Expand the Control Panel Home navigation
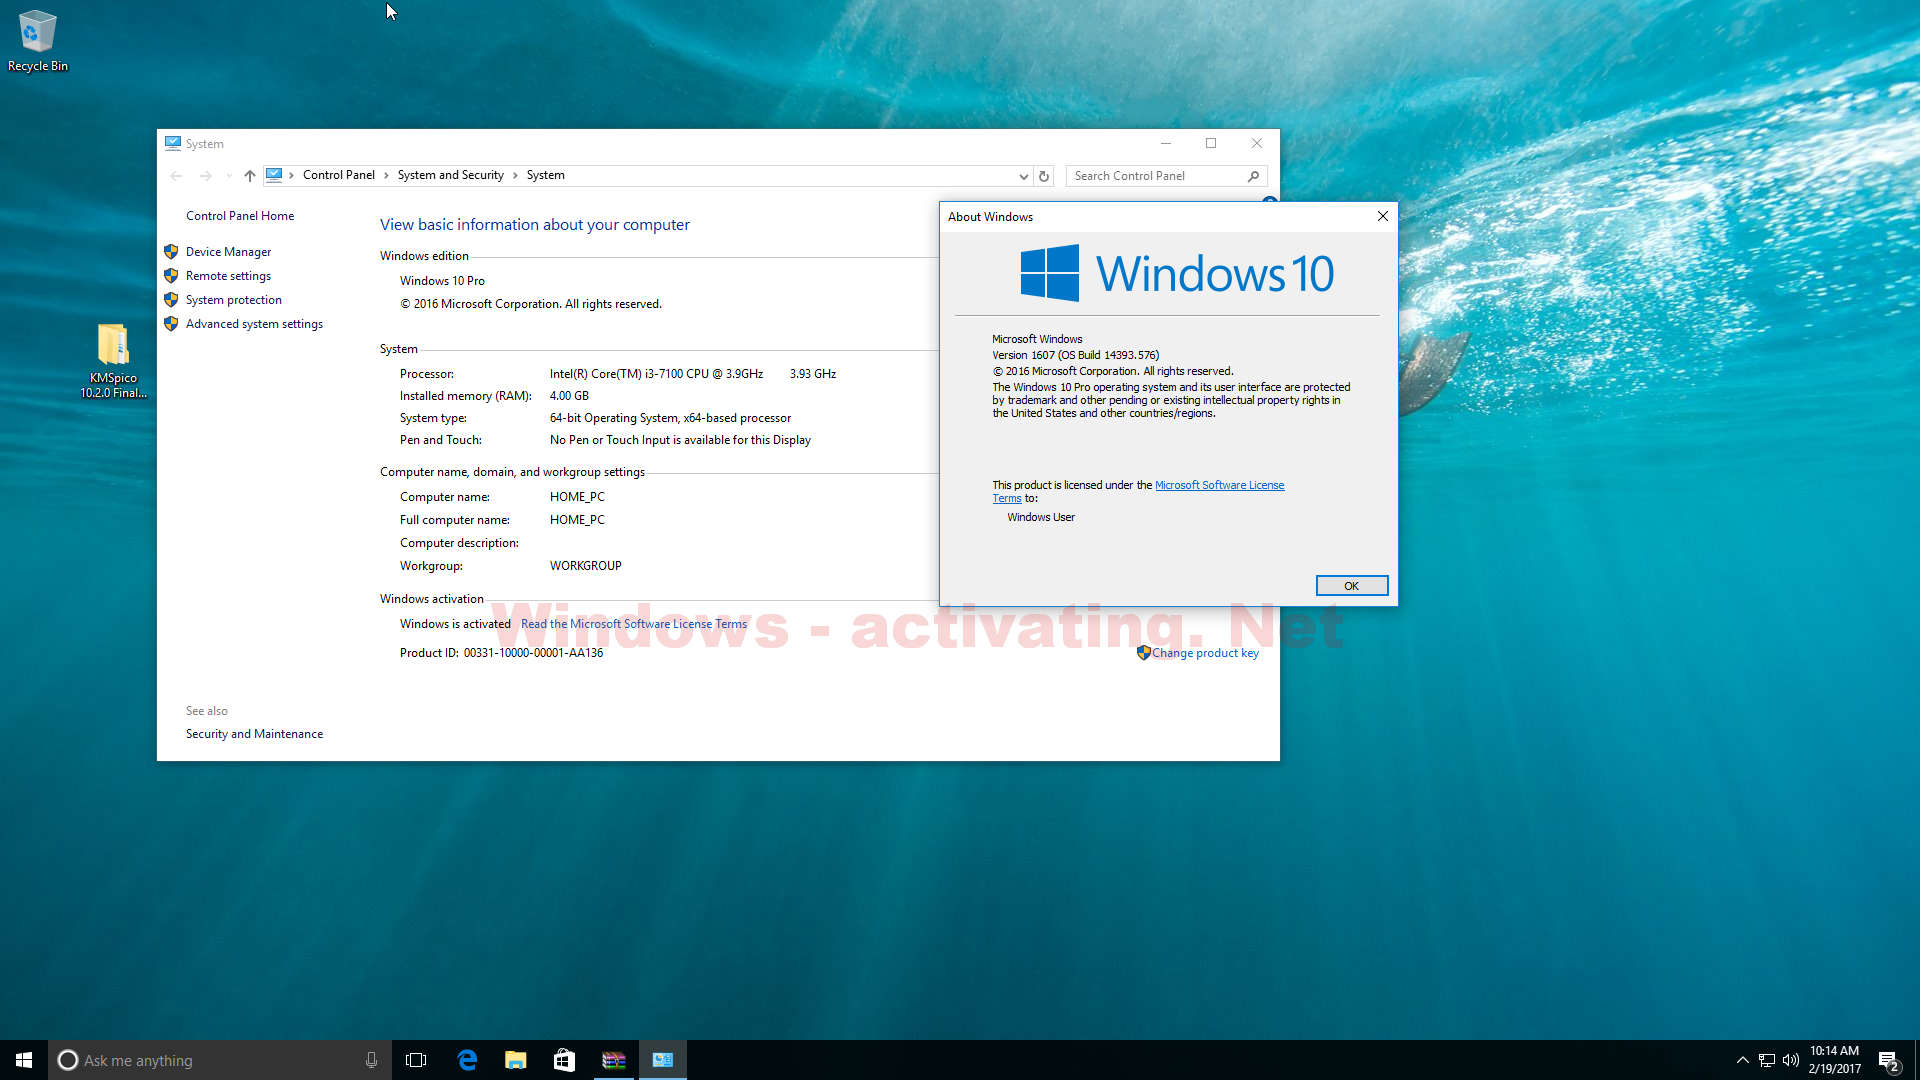1920x1080 pixels. pyautogui.click(x=241, y=215)
